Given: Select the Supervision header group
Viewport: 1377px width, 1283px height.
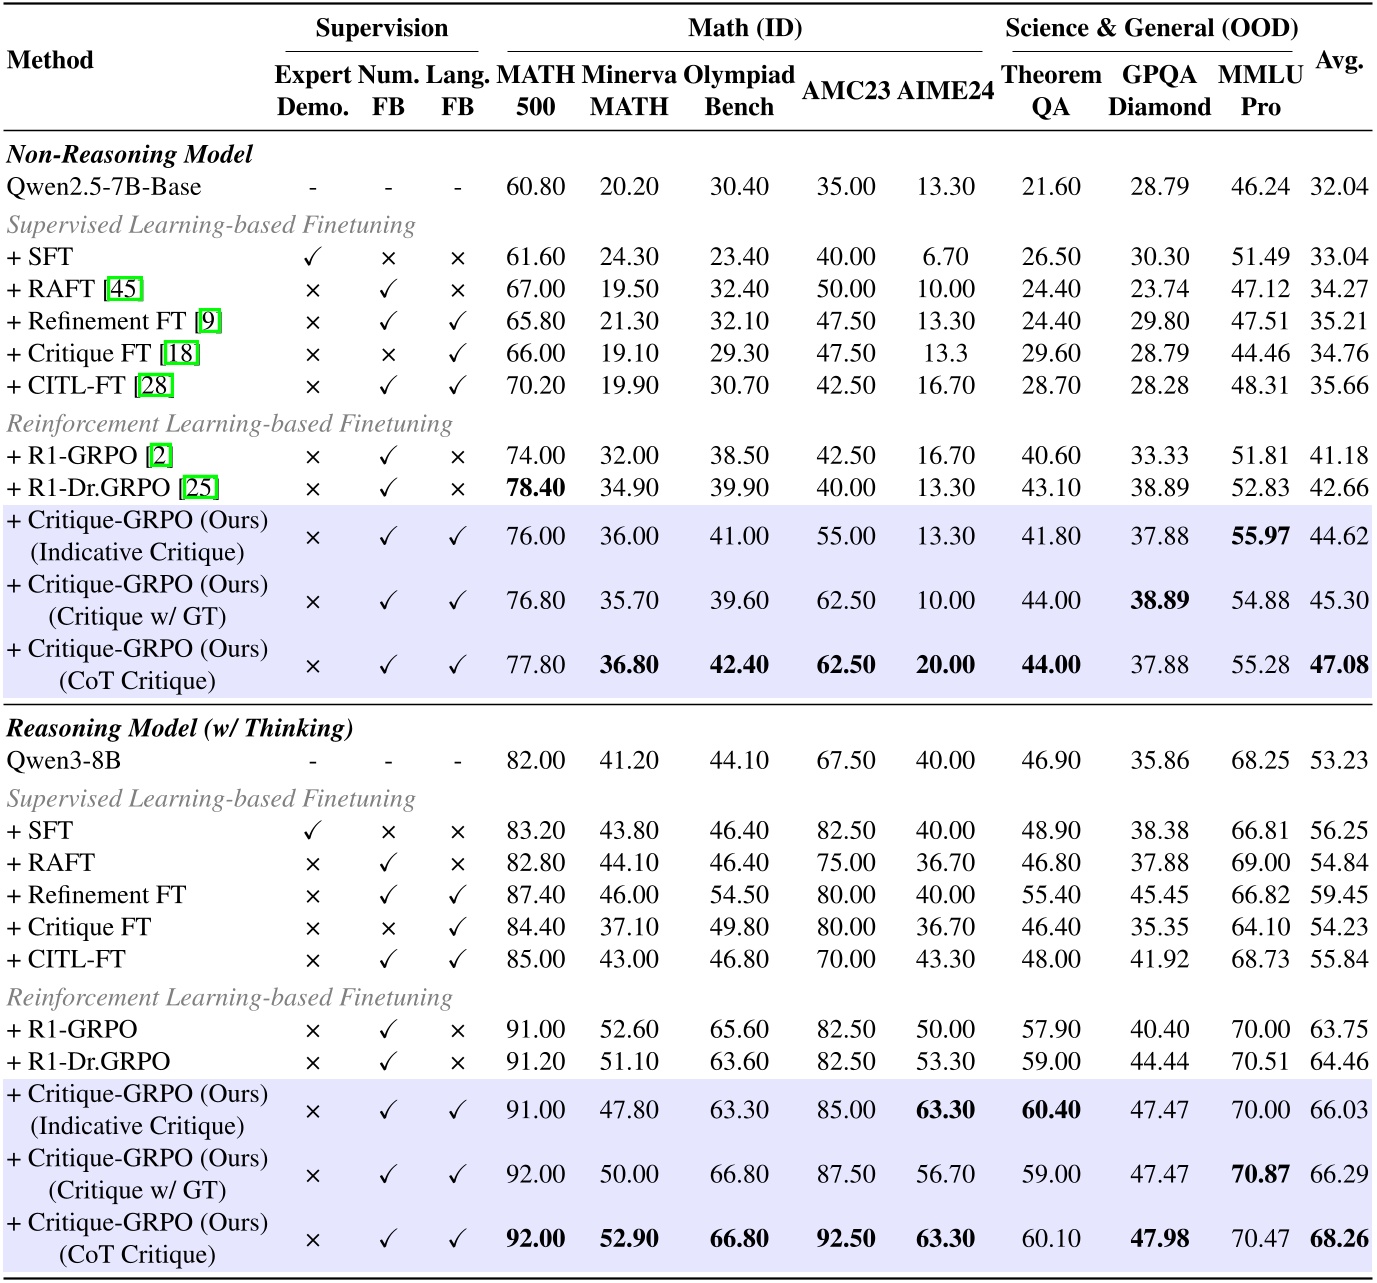Looking at the screenshot, I should (x=381, y=28).
